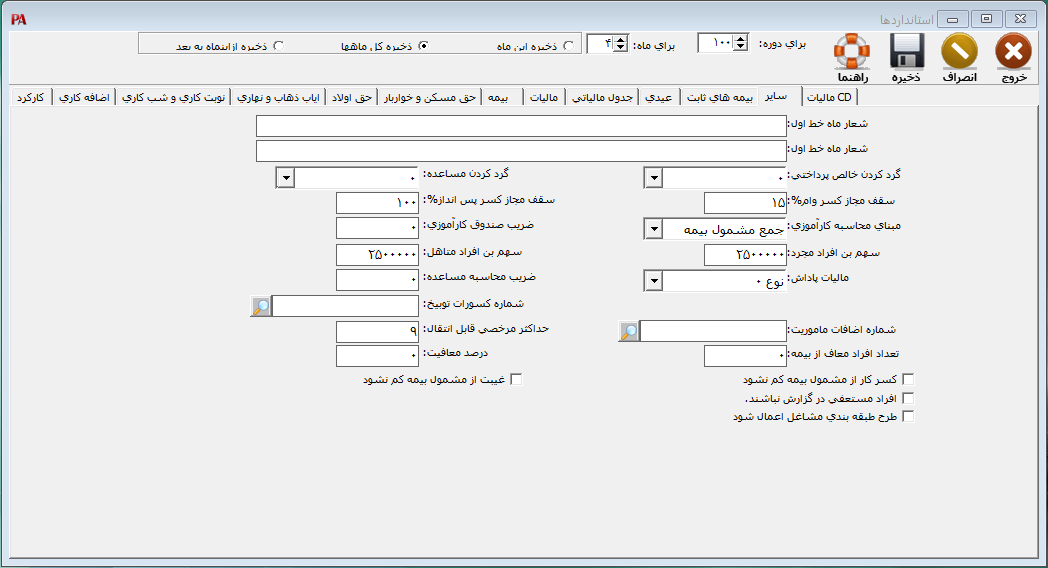This screenshot has width=1048, height=568.
Task: Enable کسر کار از مشمول بیمه کم نشود checkbox
Action: 908,380
